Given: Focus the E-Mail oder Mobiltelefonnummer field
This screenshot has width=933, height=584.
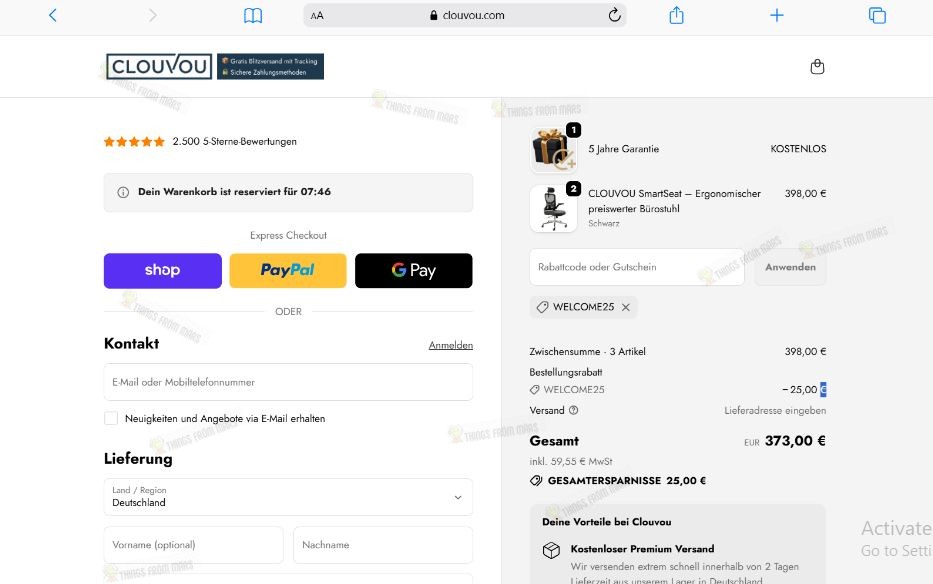Looking at the screenshot, I should [288, 382].
